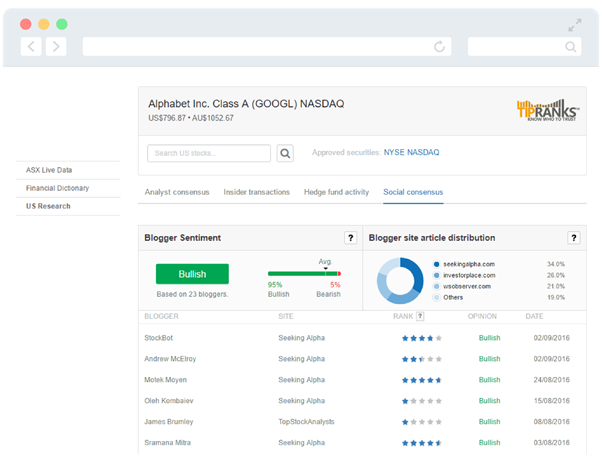Click the browser search field

point(524,46)
